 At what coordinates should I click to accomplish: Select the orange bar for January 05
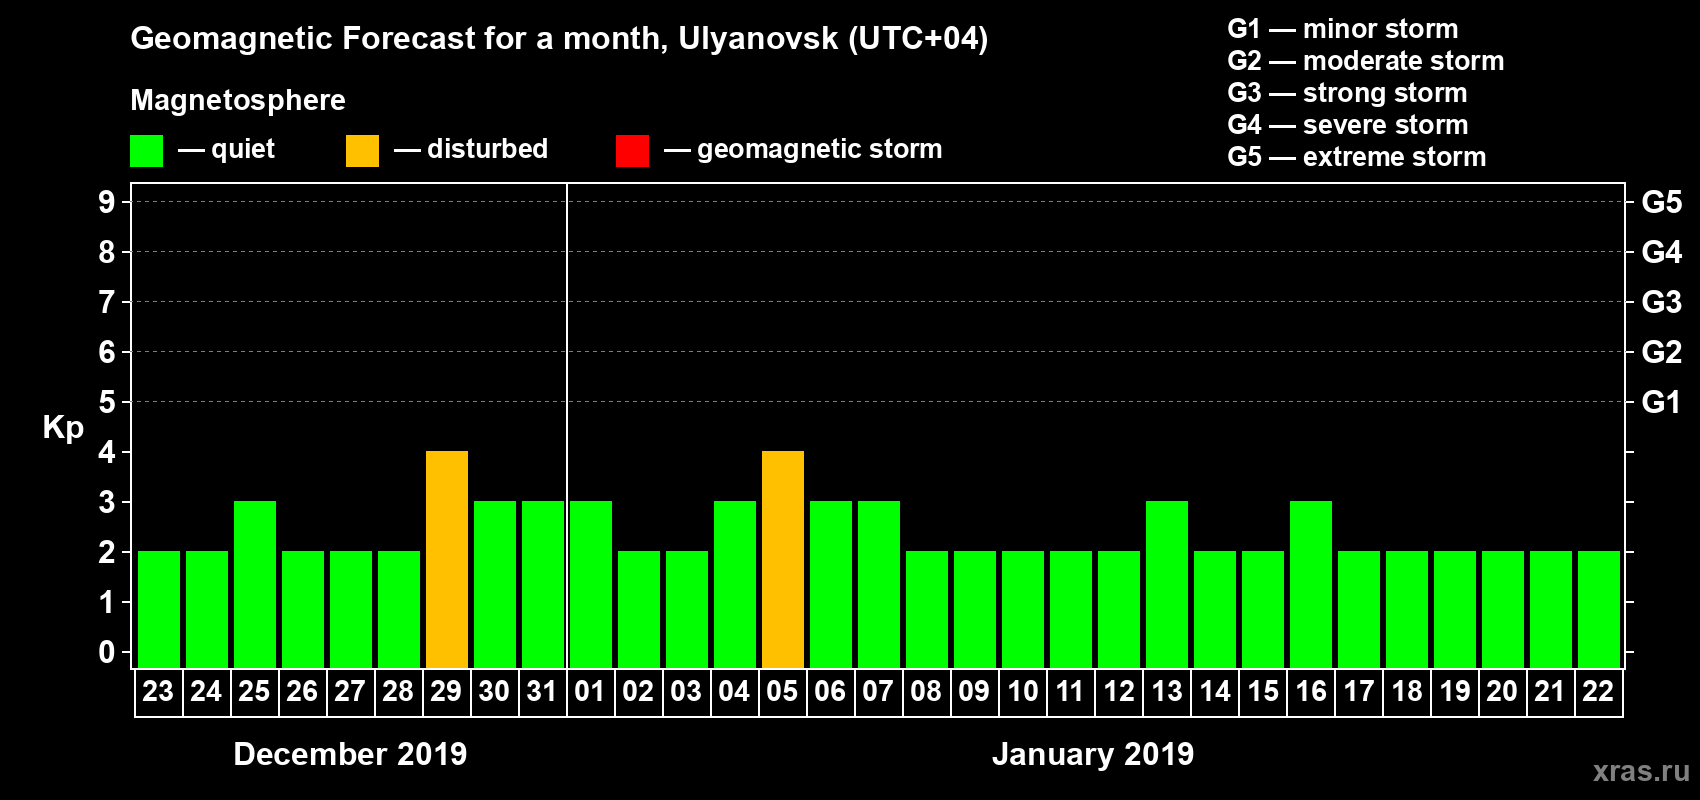(783, 560)
